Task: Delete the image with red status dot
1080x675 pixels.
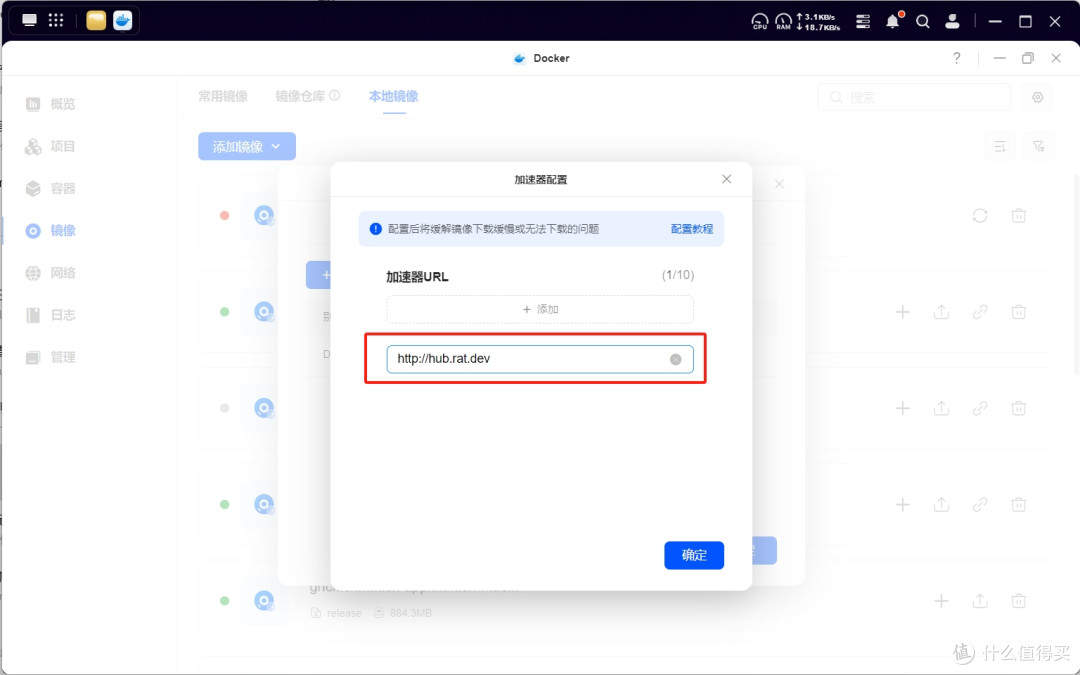Action: tap(1018, 216)
